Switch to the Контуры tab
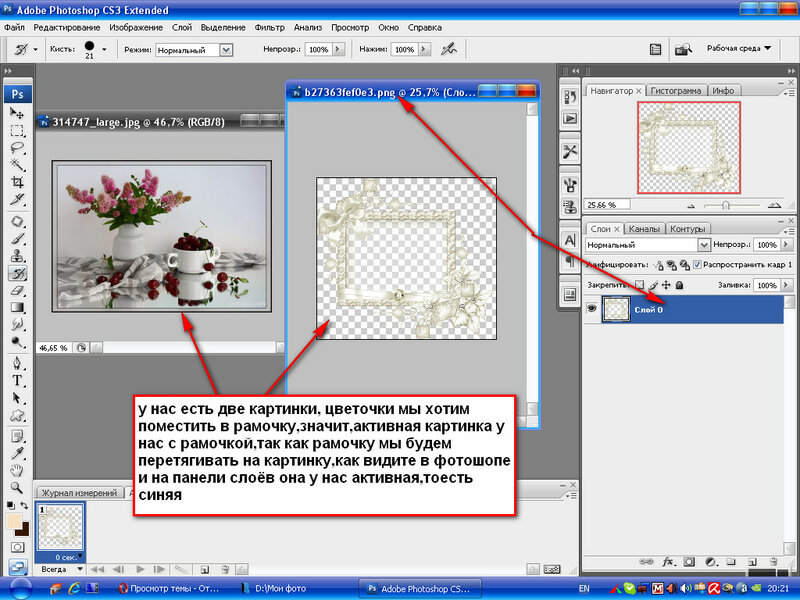 point(687,229)
